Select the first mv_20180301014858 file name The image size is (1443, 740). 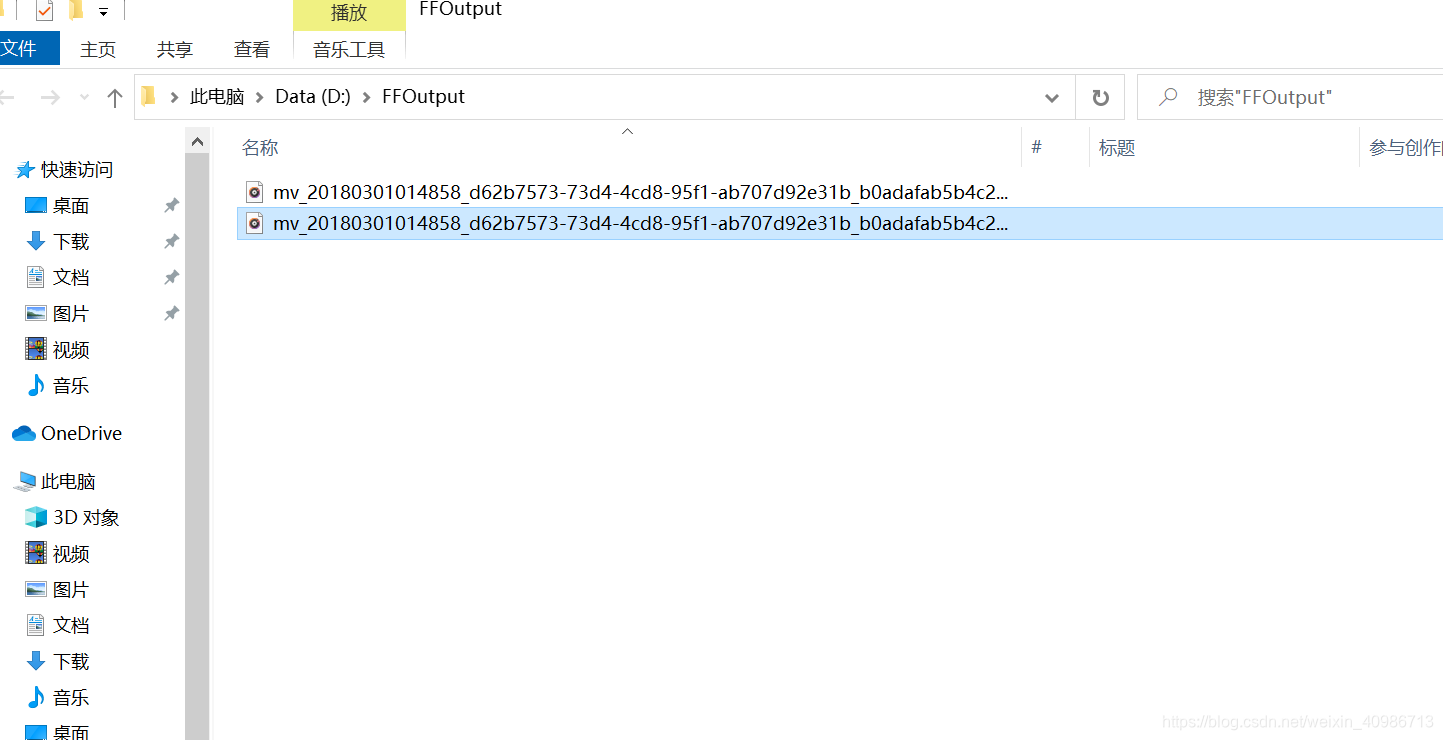click(x=640, y=192)
